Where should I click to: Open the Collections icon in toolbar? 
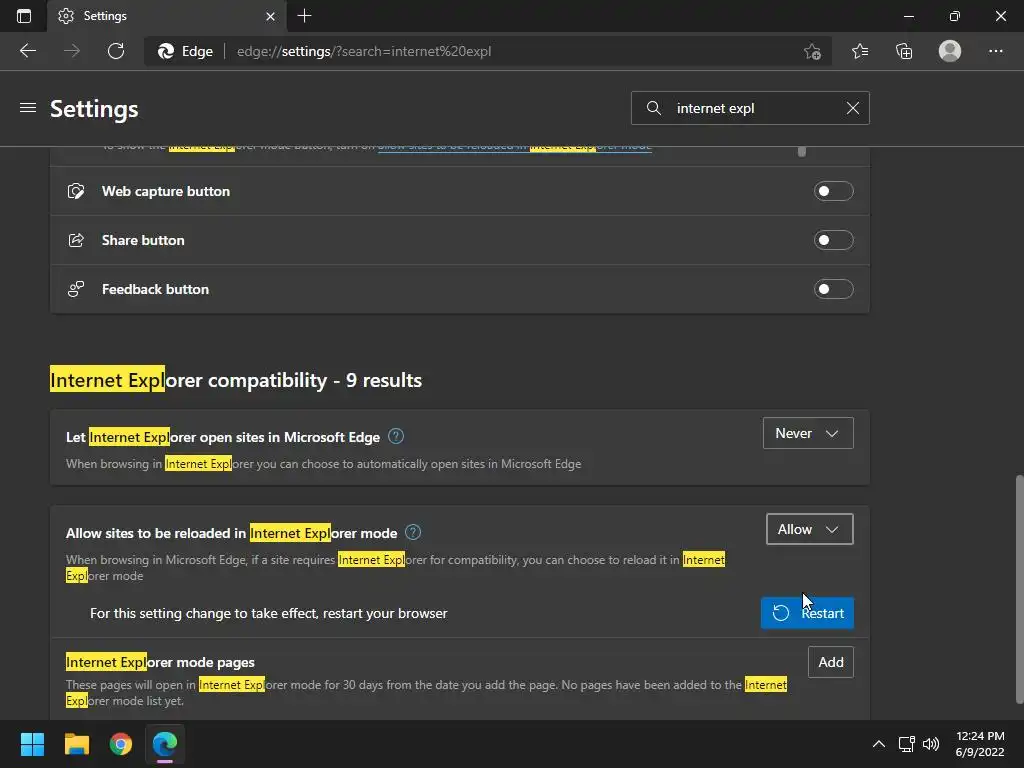tap(904, 51)
